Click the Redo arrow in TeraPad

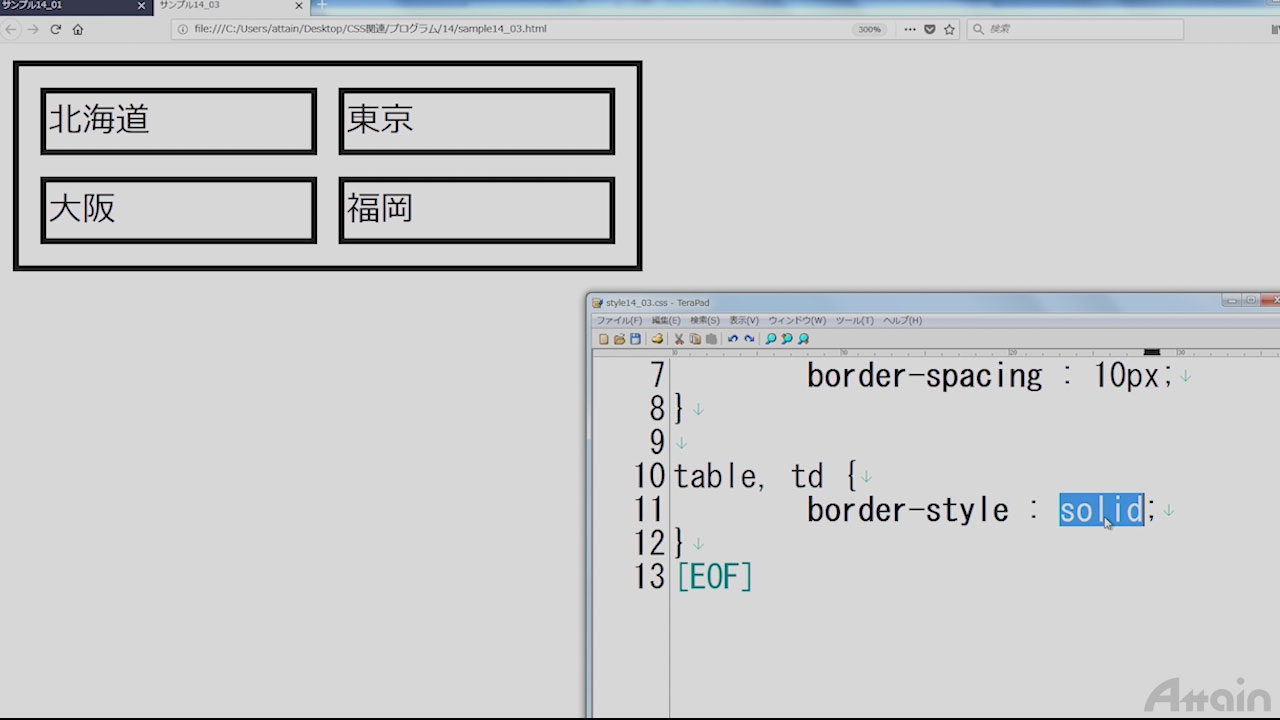tap(749, 339)
